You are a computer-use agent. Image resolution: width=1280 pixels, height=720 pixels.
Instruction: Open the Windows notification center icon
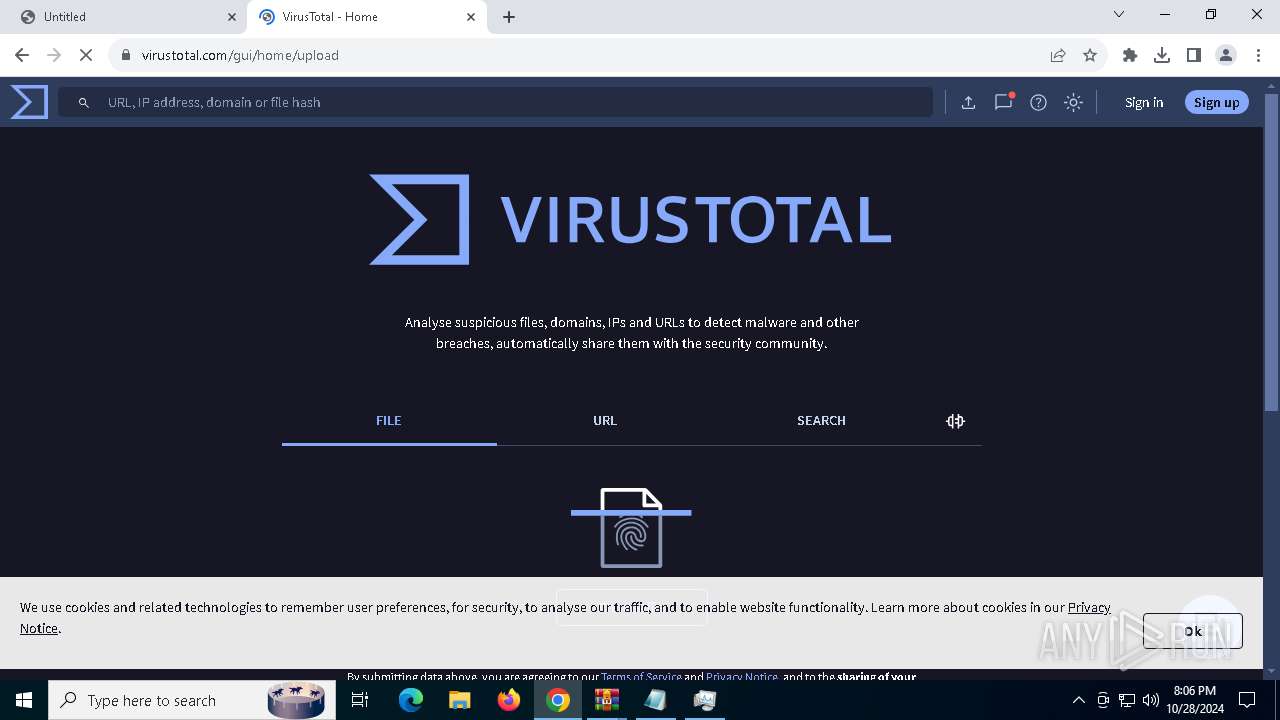(1247, 700)
